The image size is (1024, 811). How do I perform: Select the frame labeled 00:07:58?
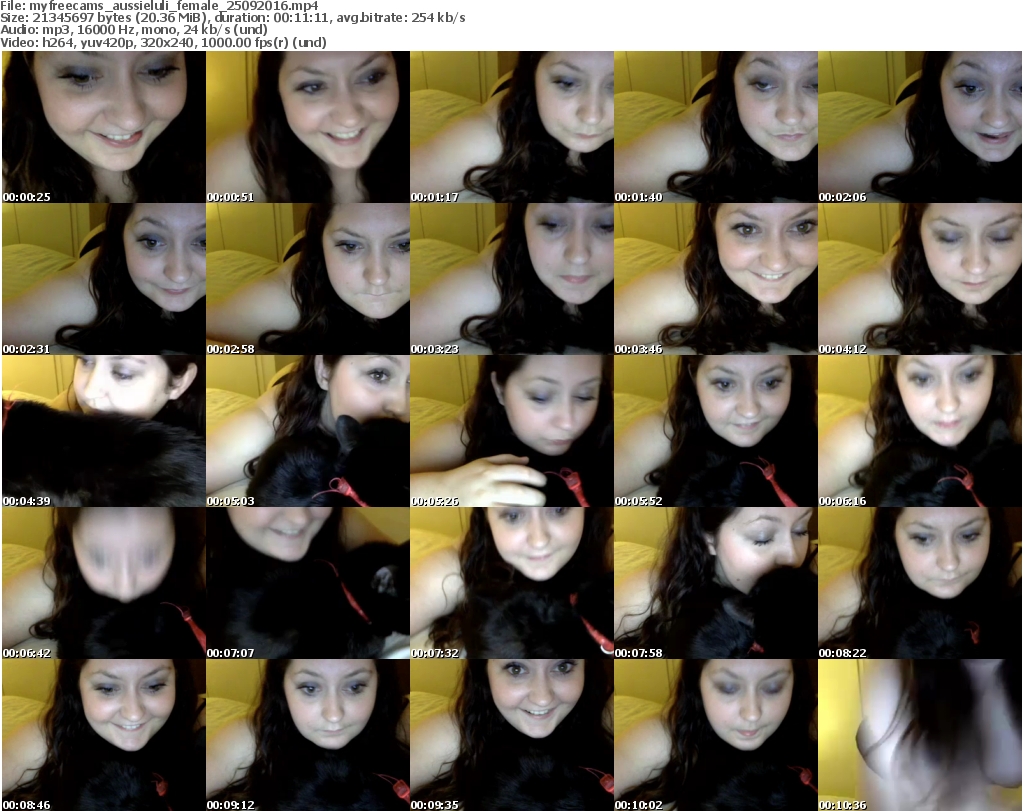pos(715,583)
